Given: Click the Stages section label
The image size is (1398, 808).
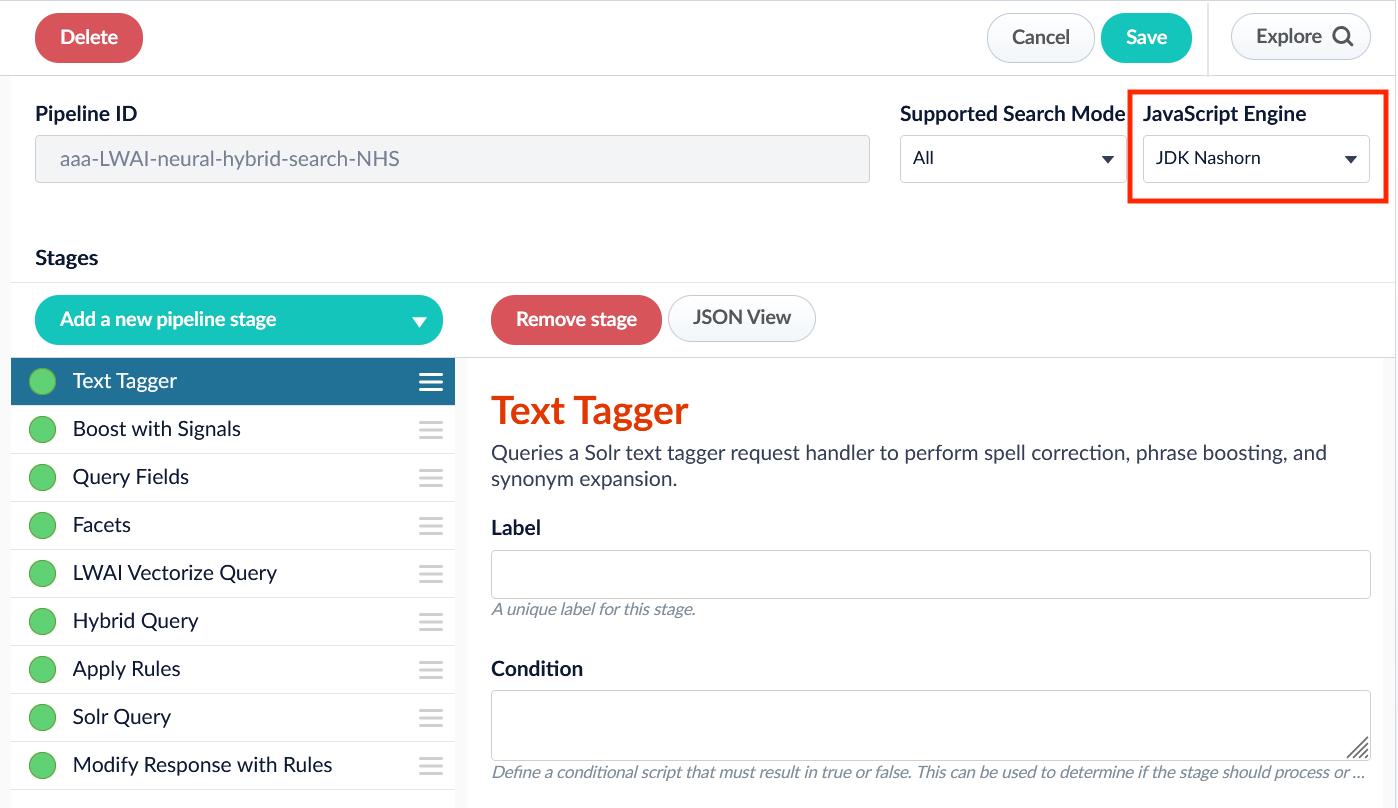Looking at the screenshot, I should 67,258.
